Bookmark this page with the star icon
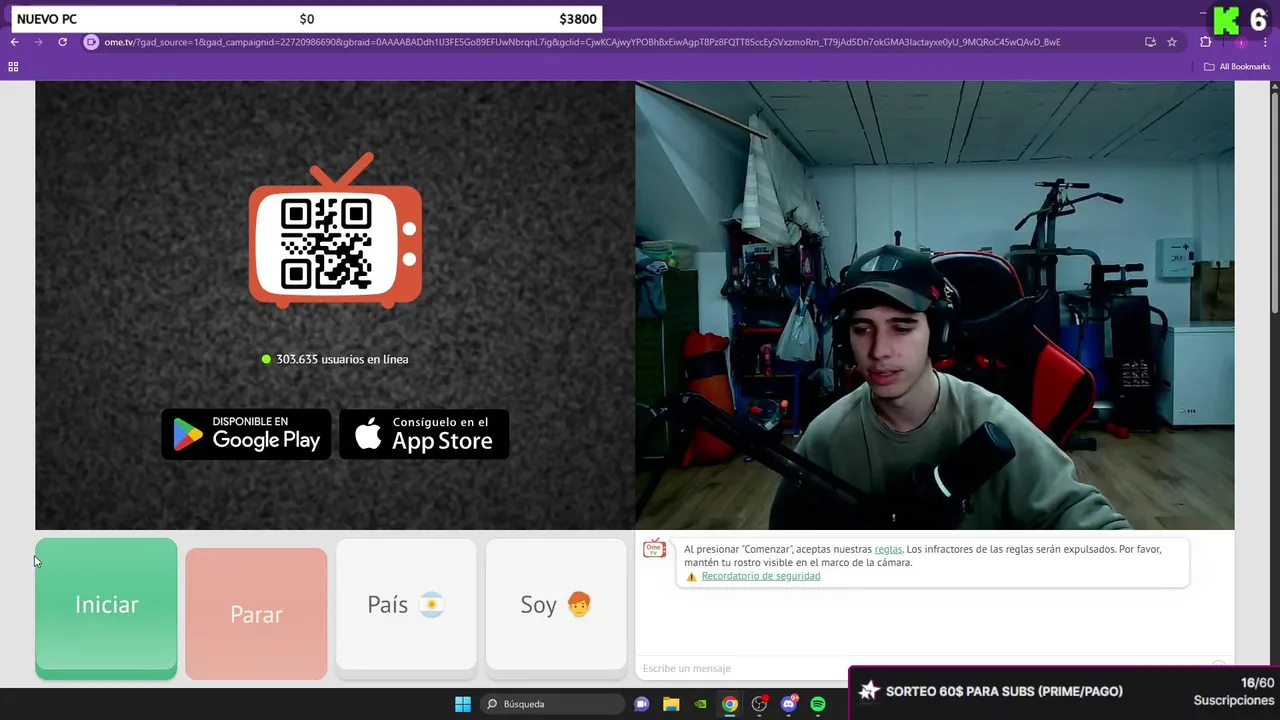 pyautogui.click(x=1172, y=42)
